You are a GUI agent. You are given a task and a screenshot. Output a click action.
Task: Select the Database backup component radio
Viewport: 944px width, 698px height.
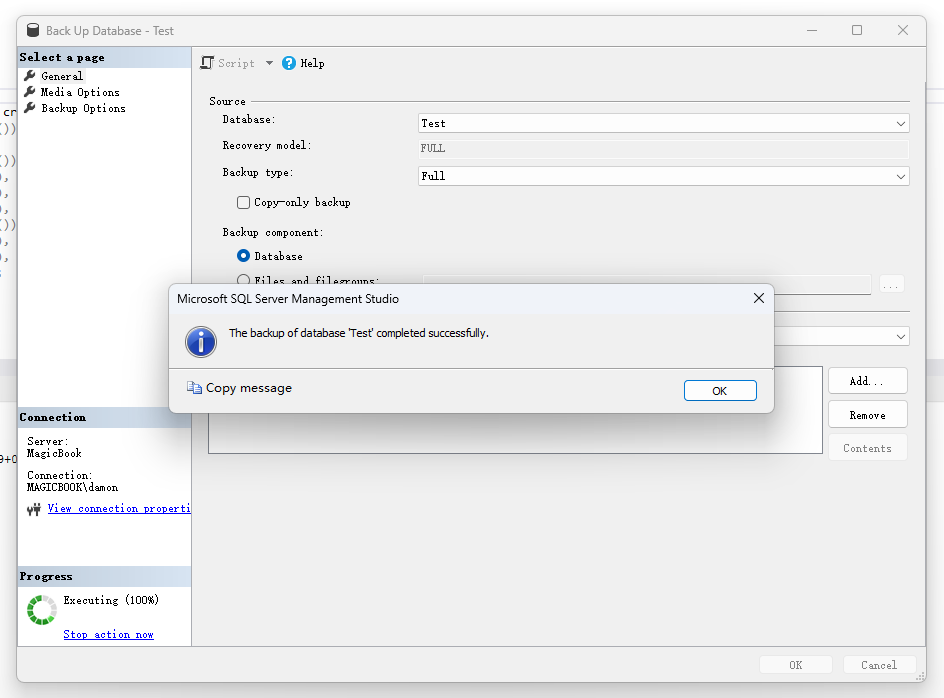243,256
